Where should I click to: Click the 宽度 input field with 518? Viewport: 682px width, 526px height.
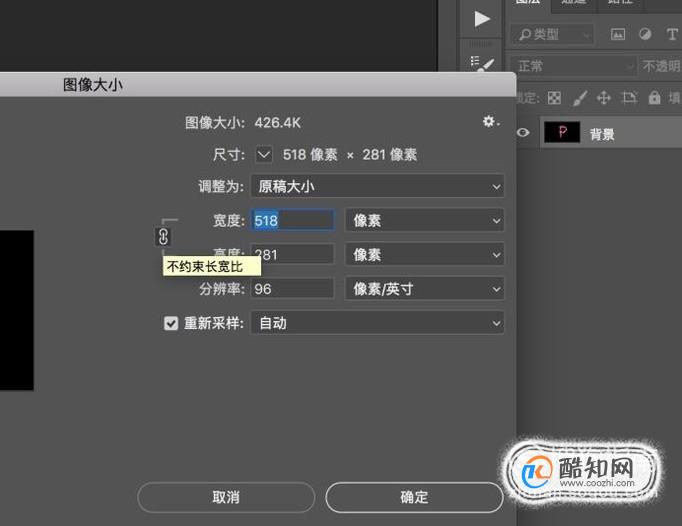[x=293, y=220]
